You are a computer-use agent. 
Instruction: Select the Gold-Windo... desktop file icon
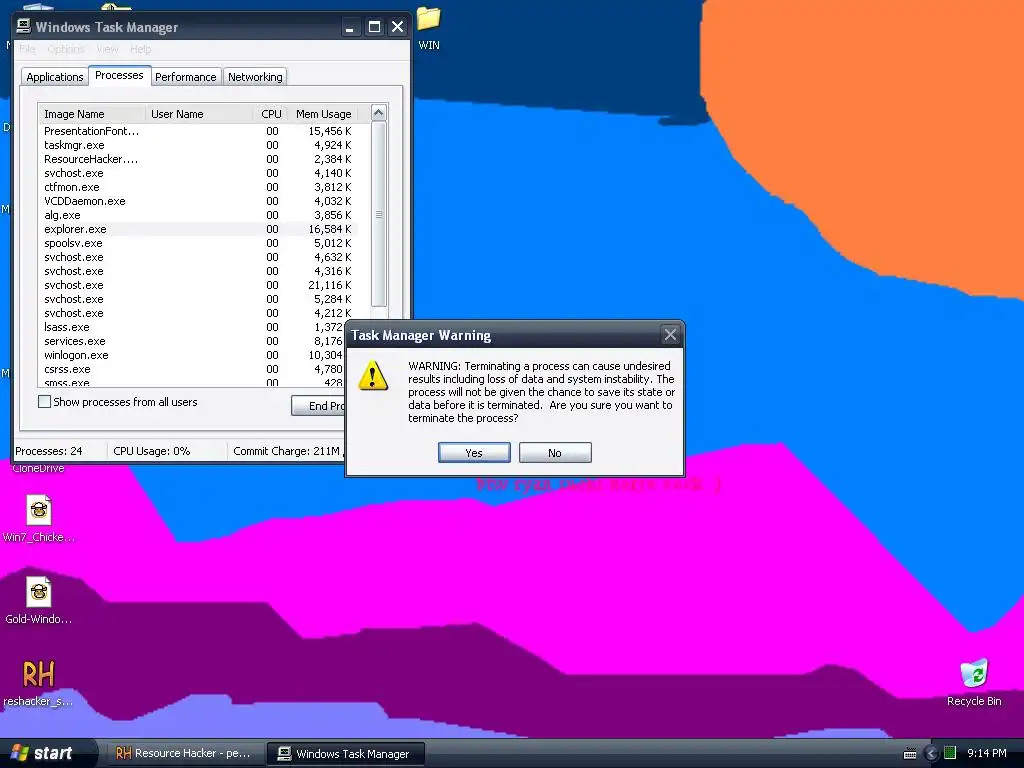pos(39,600)
